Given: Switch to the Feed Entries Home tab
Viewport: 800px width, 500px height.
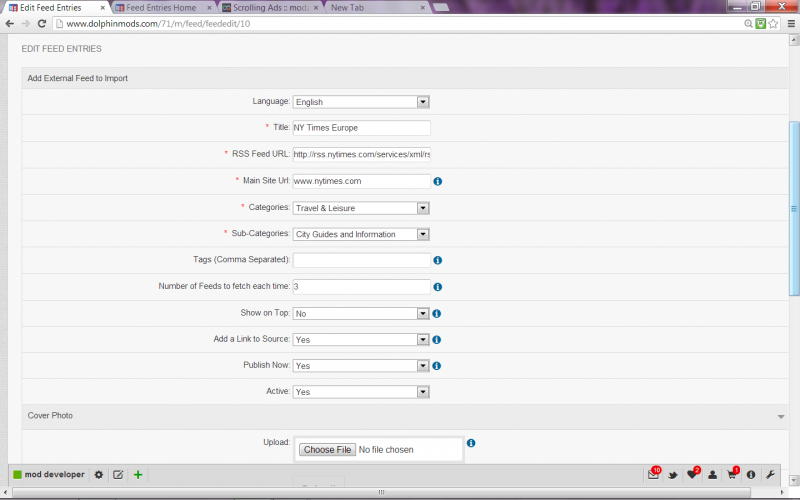Looking at the screenshot, I should point(161,8).
